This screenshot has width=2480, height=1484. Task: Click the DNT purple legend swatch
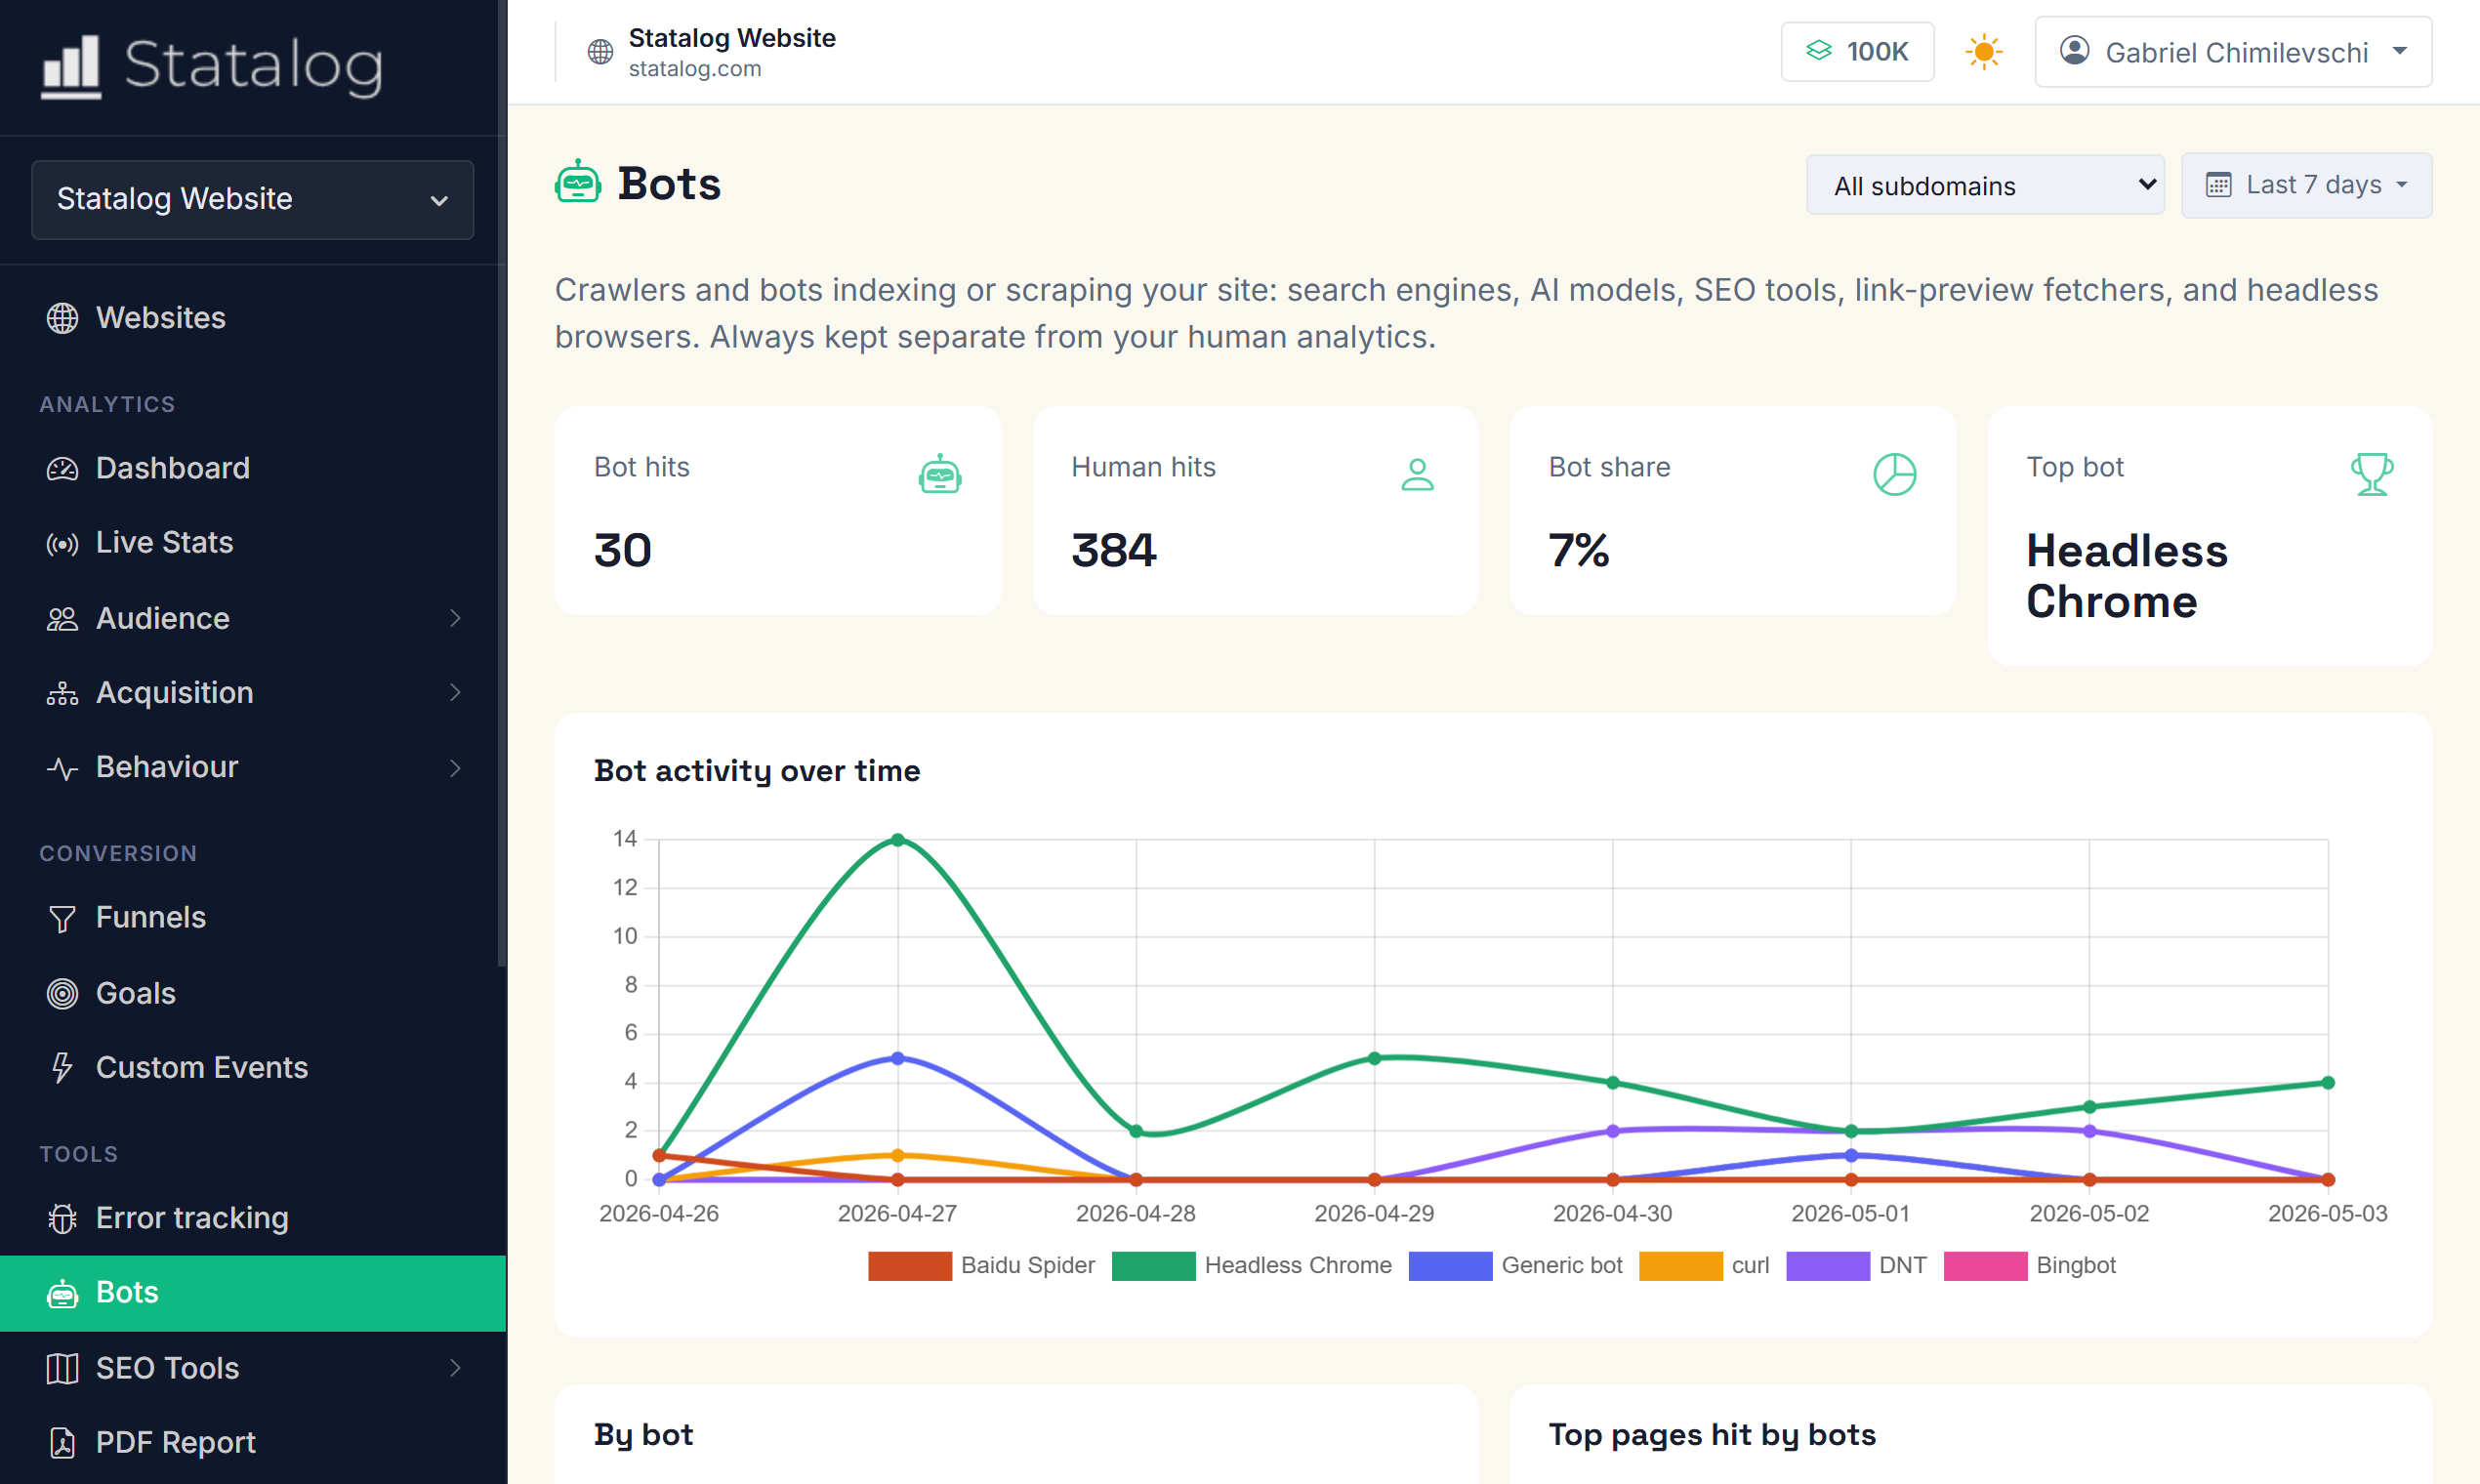[x=1827, y=1265]
